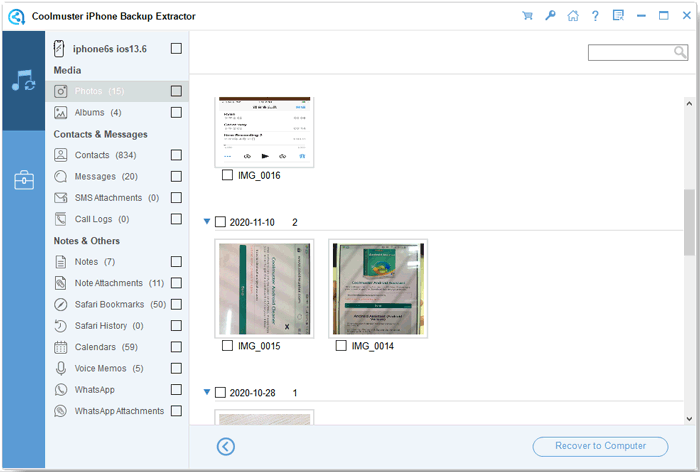Tick the Voice Memos checkbox
The height and width of the screenshot is (472, 700).
(176, 368)
